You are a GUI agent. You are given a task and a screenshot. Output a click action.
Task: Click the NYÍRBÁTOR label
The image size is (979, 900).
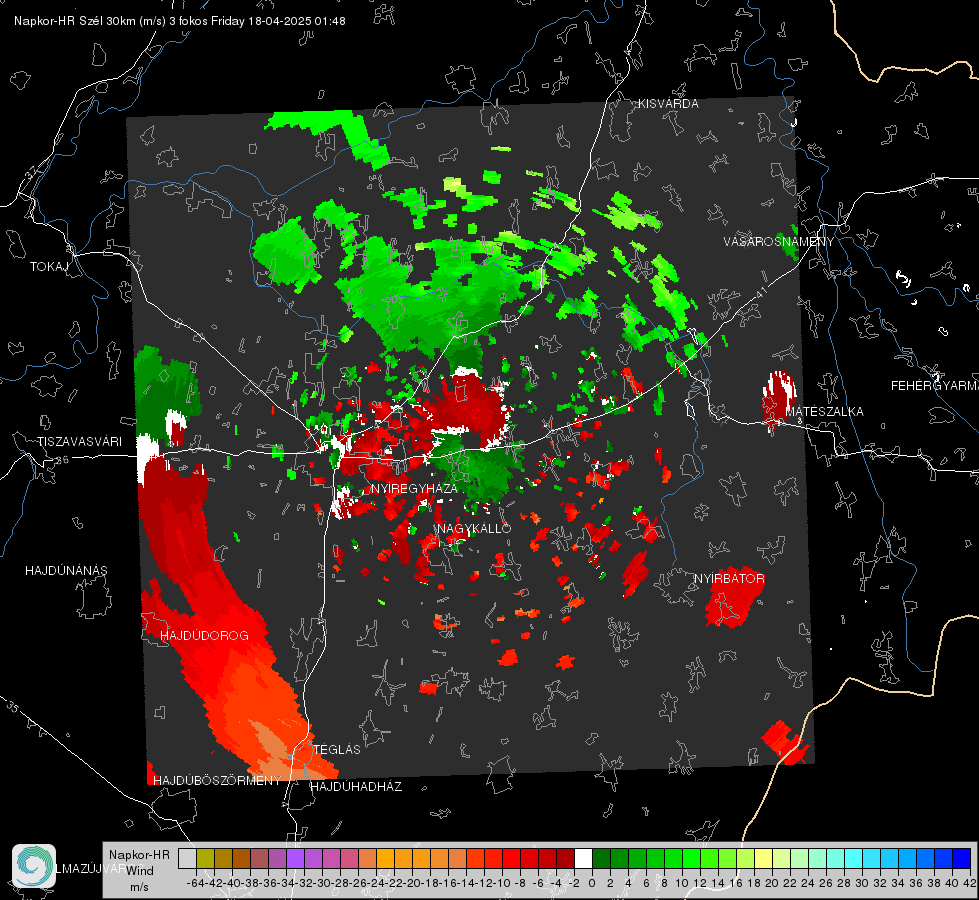pyautogui.click(x=729, y=579)
